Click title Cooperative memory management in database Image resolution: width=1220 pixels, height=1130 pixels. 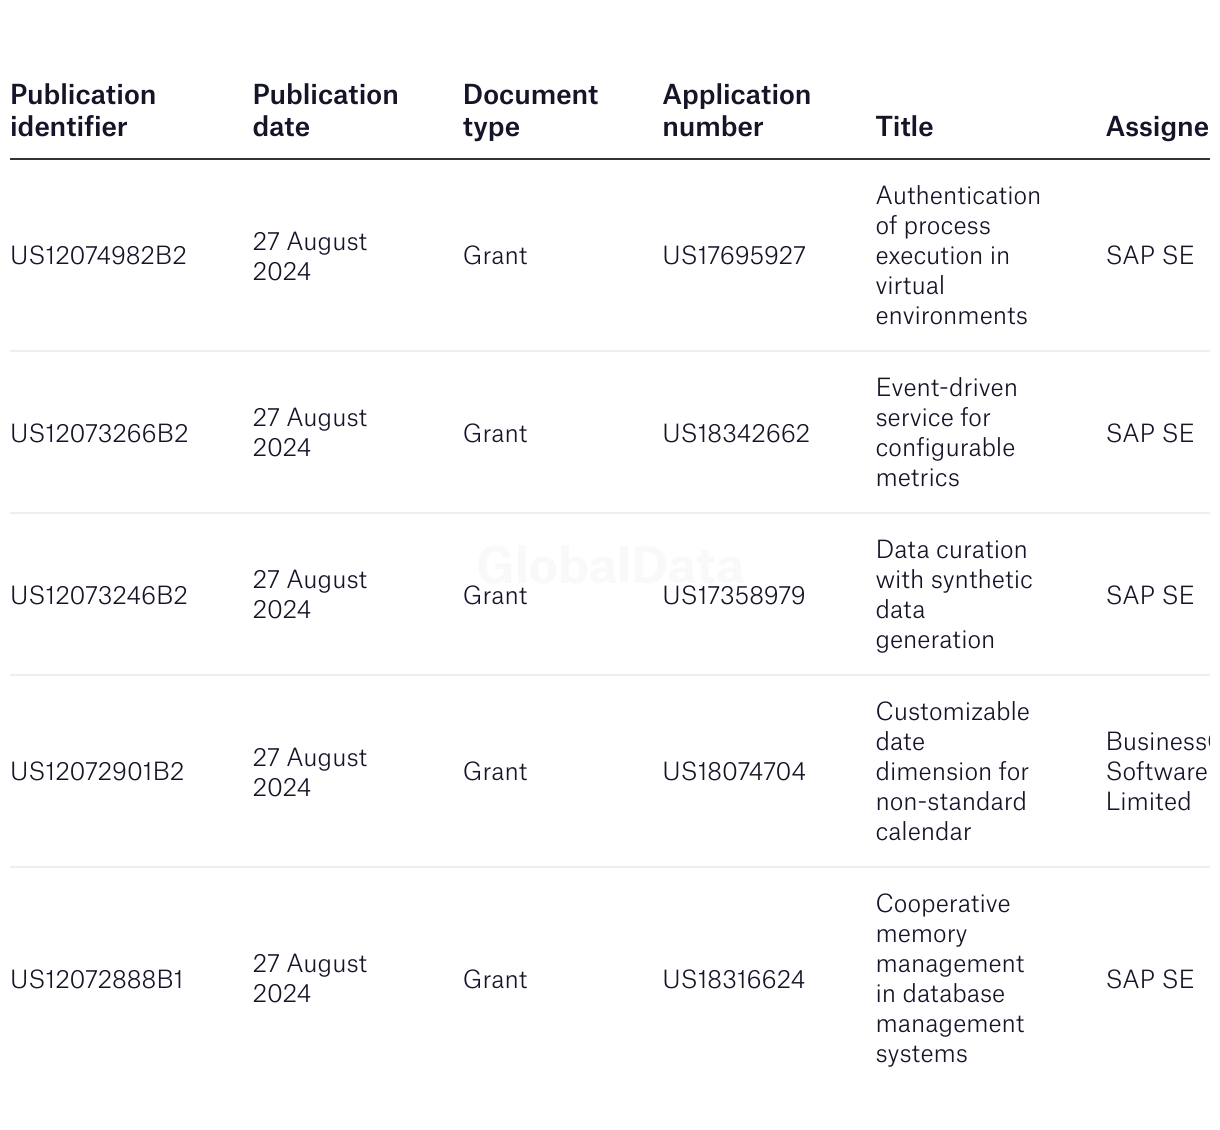coord(949,978)
